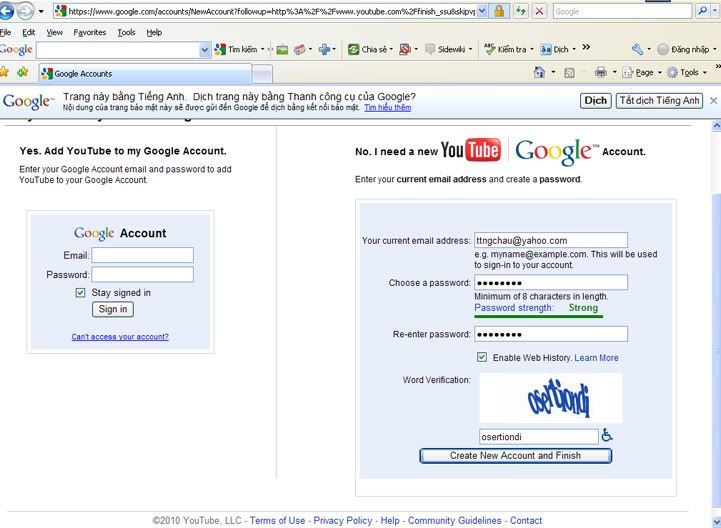
Task: Expand the Đăng nhập dropdown arrow
Action: tap(715, 49)
